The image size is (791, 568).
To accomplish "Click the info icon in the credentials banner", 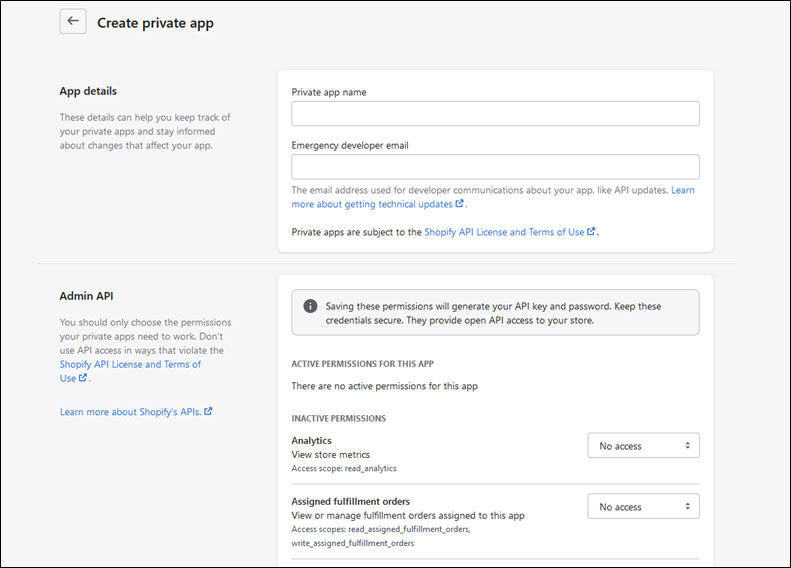I will point(310,306).
